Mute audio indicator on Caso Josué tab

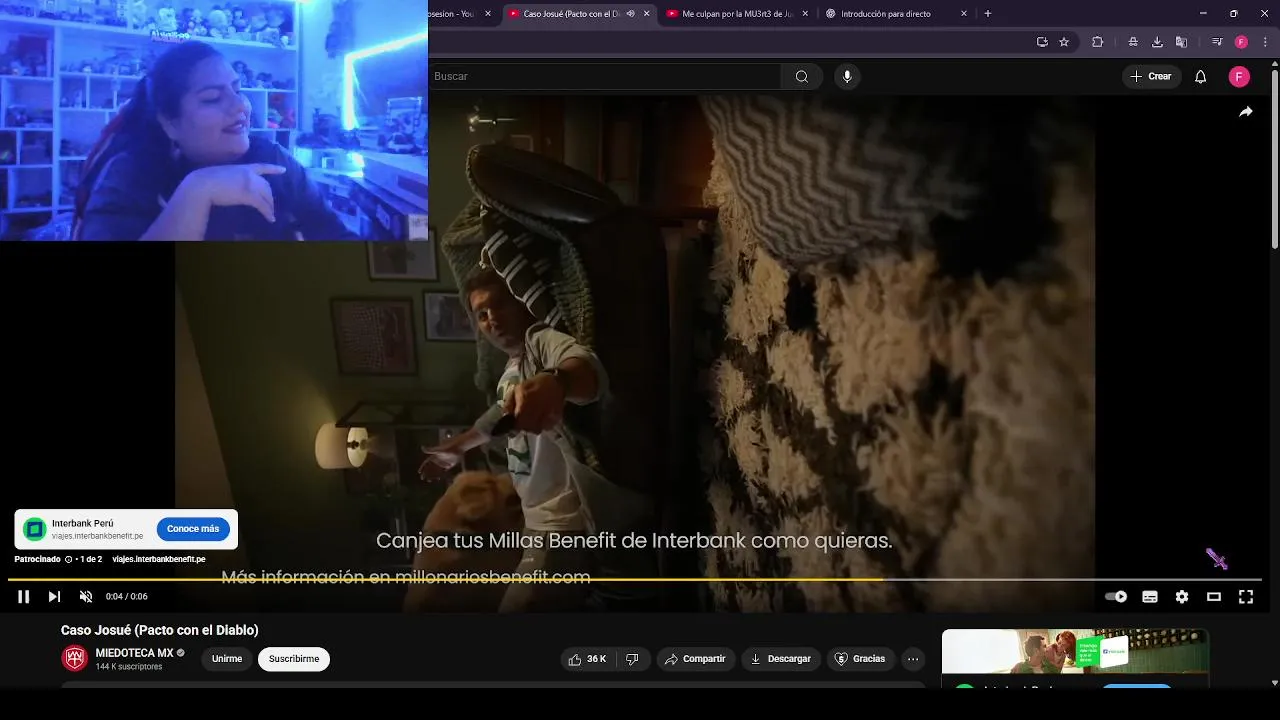pyautogui.click(x=630, y=14)
